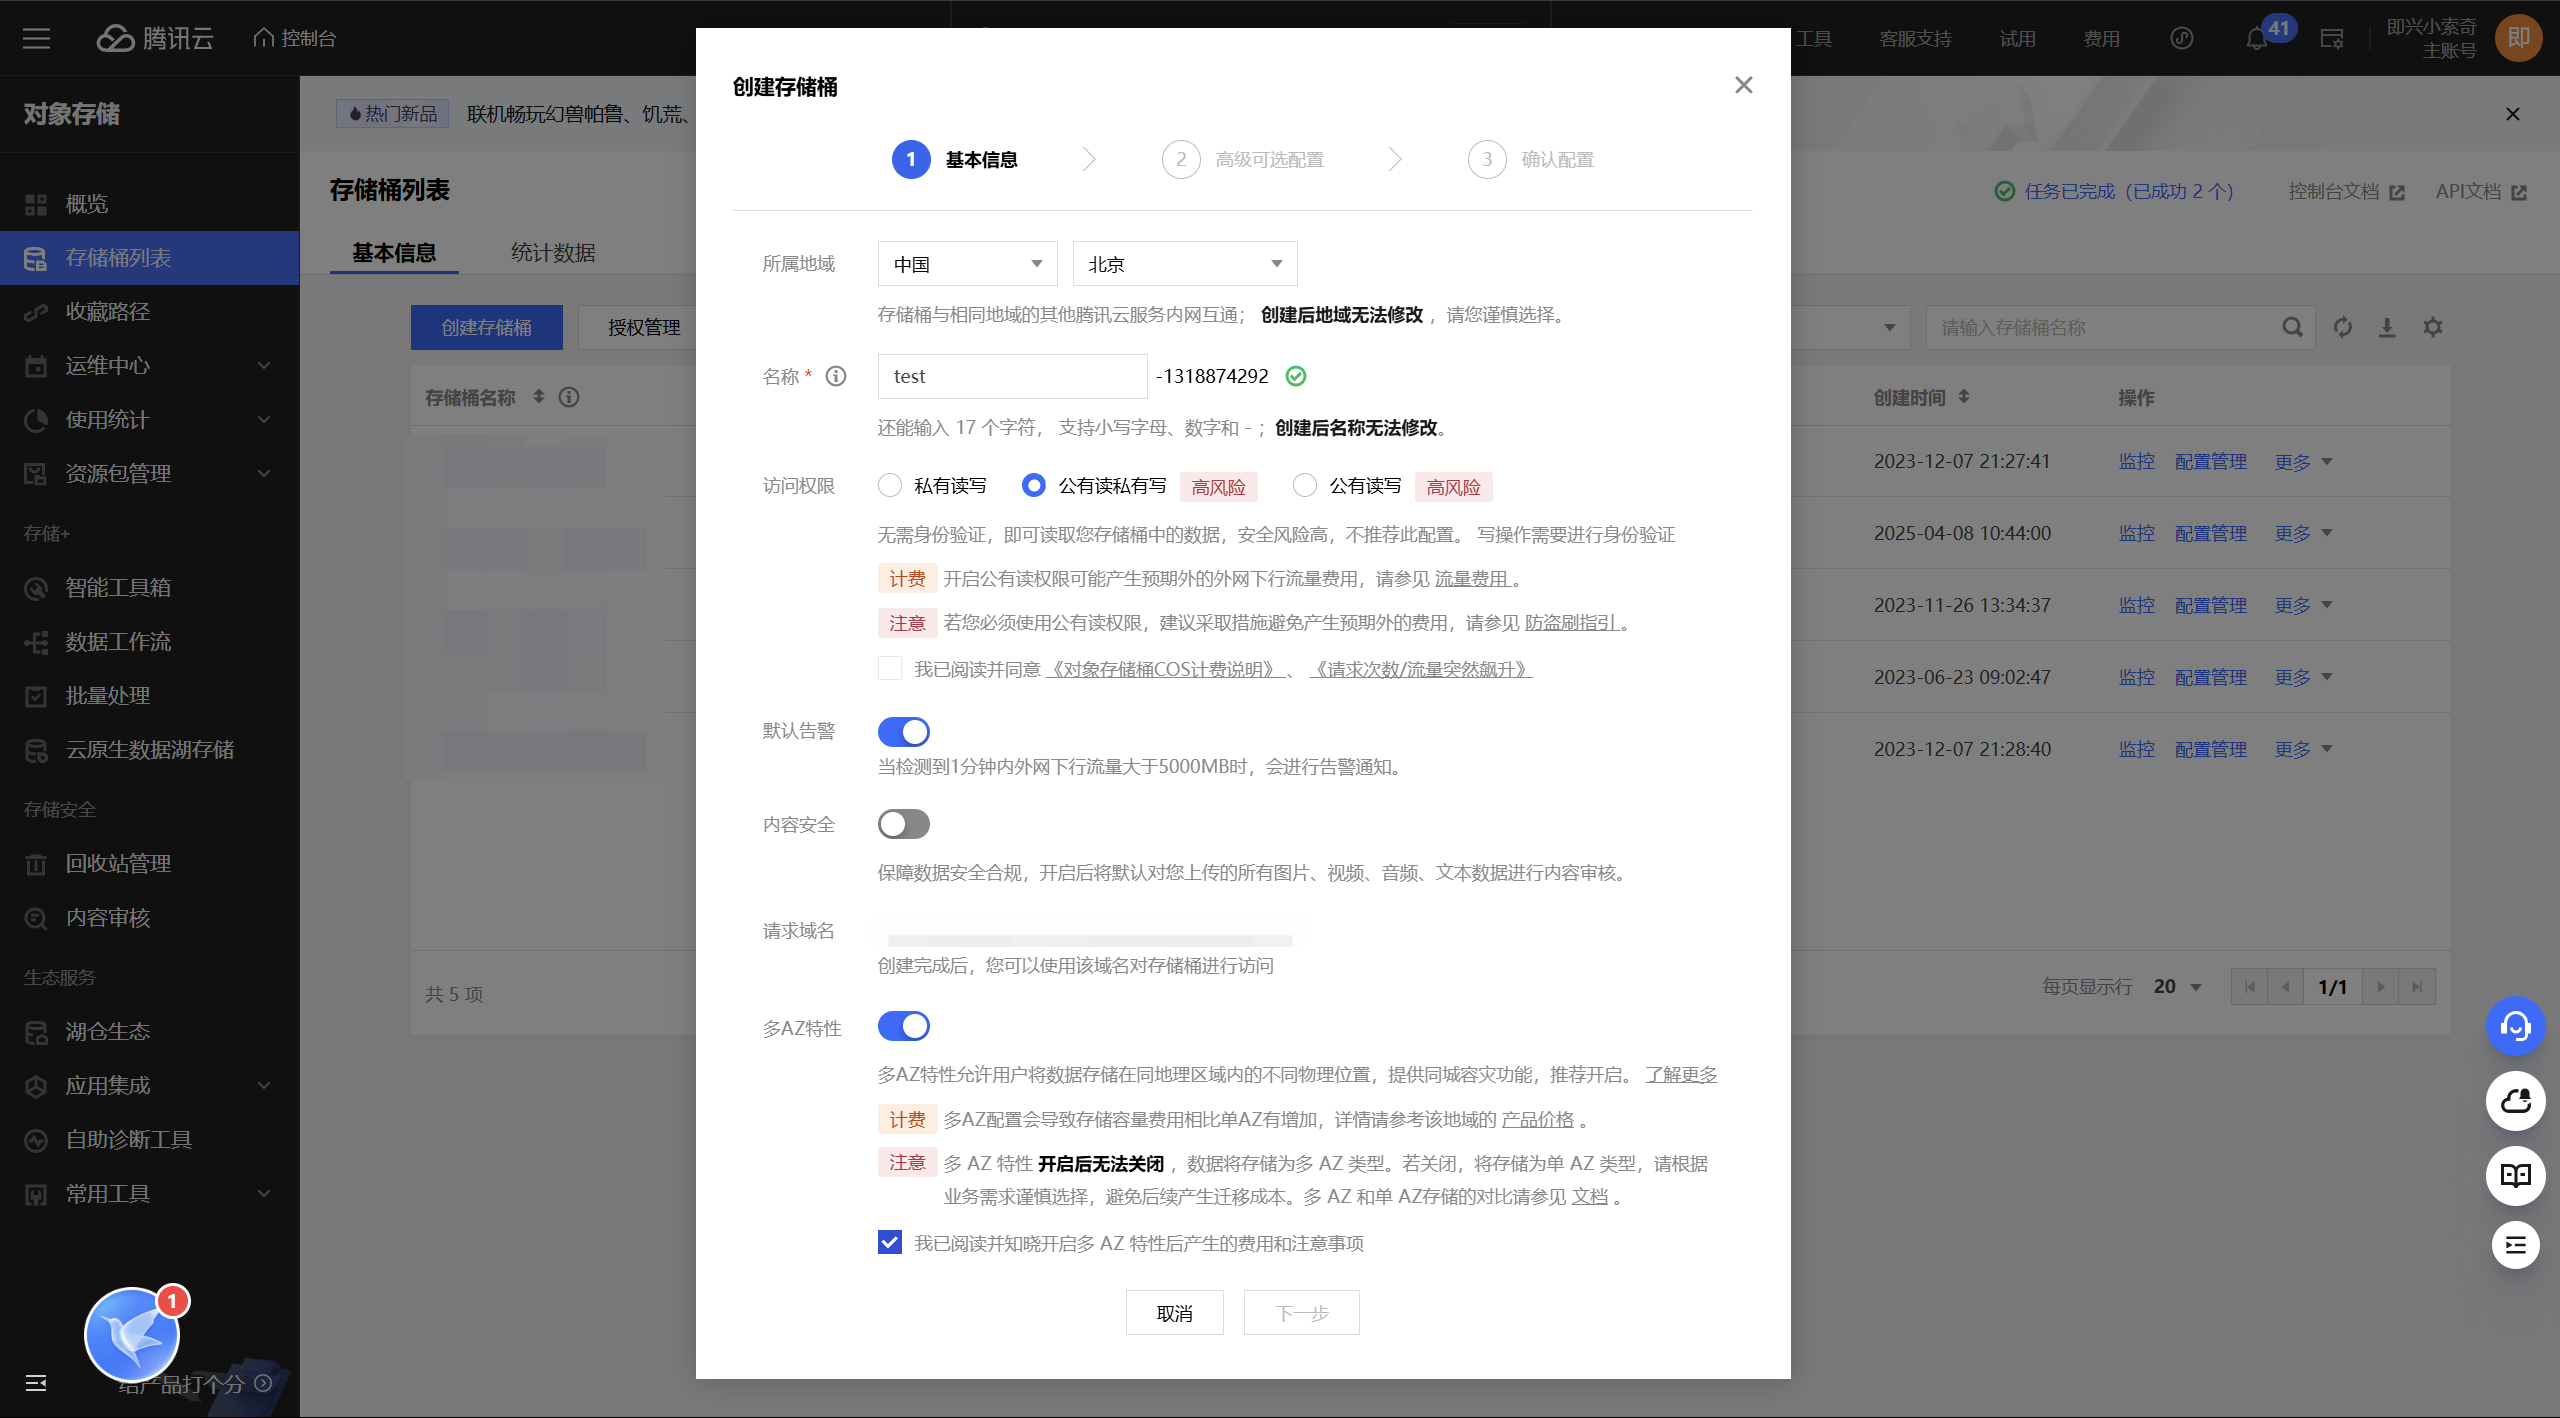Click the download list icon
Viewport: 2560px width, 1418px height.
[x=2387, y=327]
